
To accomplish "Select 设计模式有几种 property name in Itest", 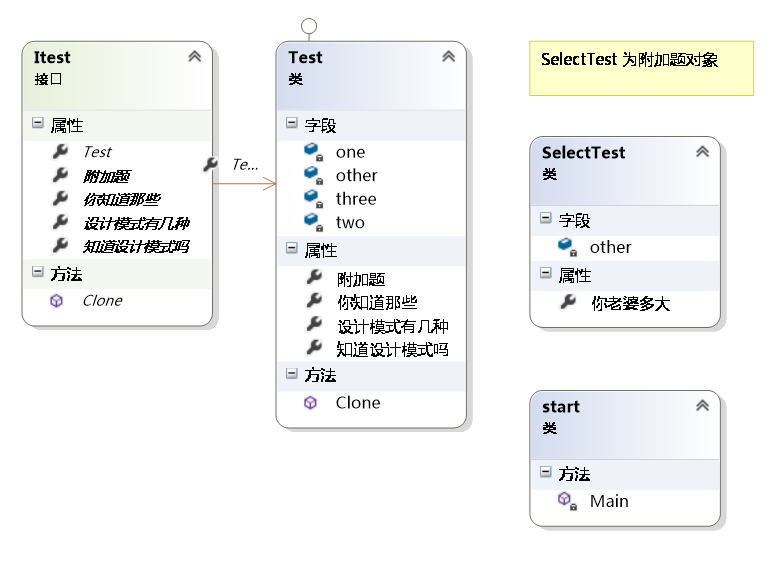I will coord(136,223).
